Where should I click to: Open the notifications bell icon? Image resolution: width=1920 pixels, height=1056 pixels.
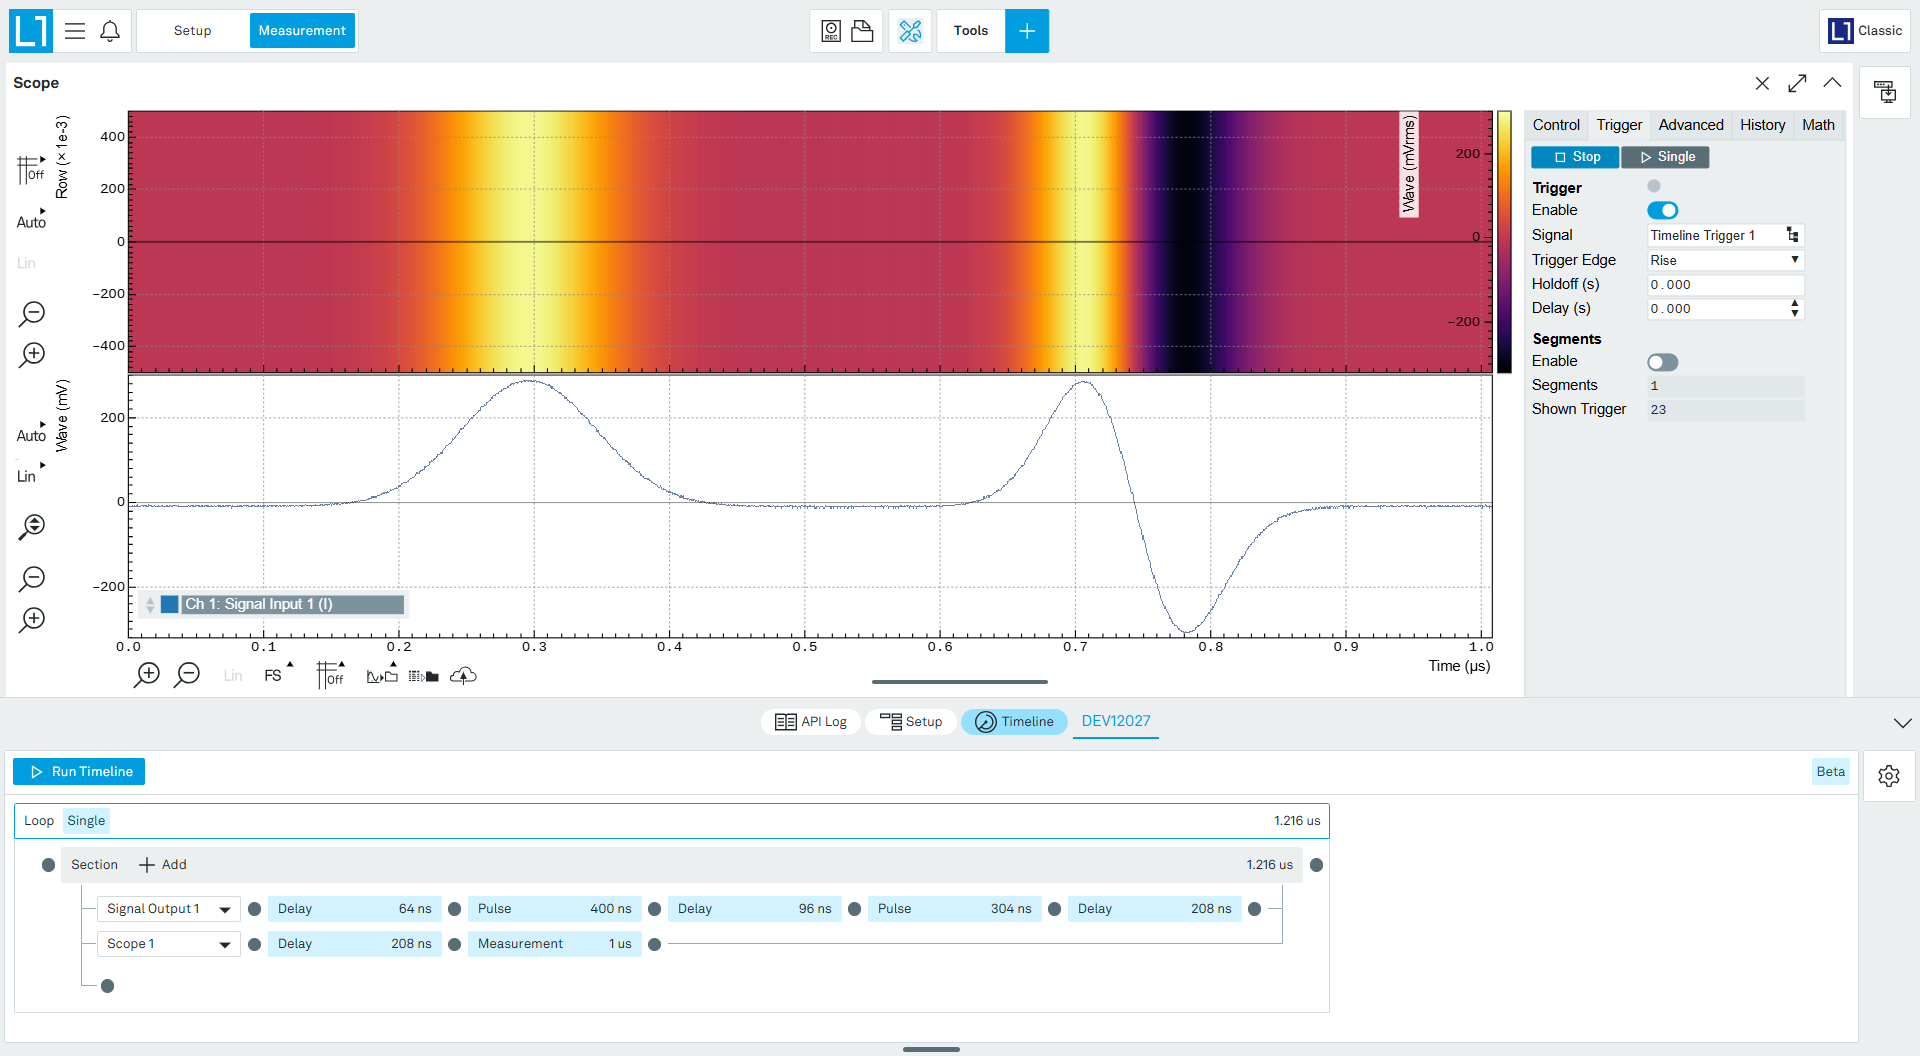click(x=110, y=31)
